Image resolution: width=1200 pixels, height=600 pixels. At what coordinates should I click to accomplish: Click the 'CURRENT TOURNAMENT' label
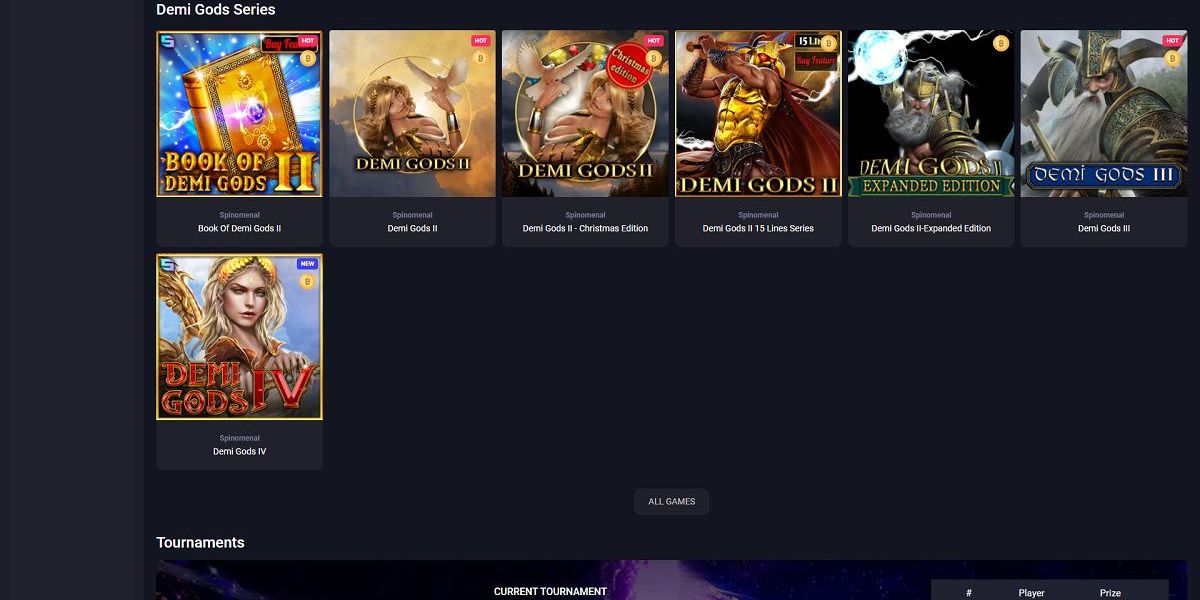click(550, 592)
